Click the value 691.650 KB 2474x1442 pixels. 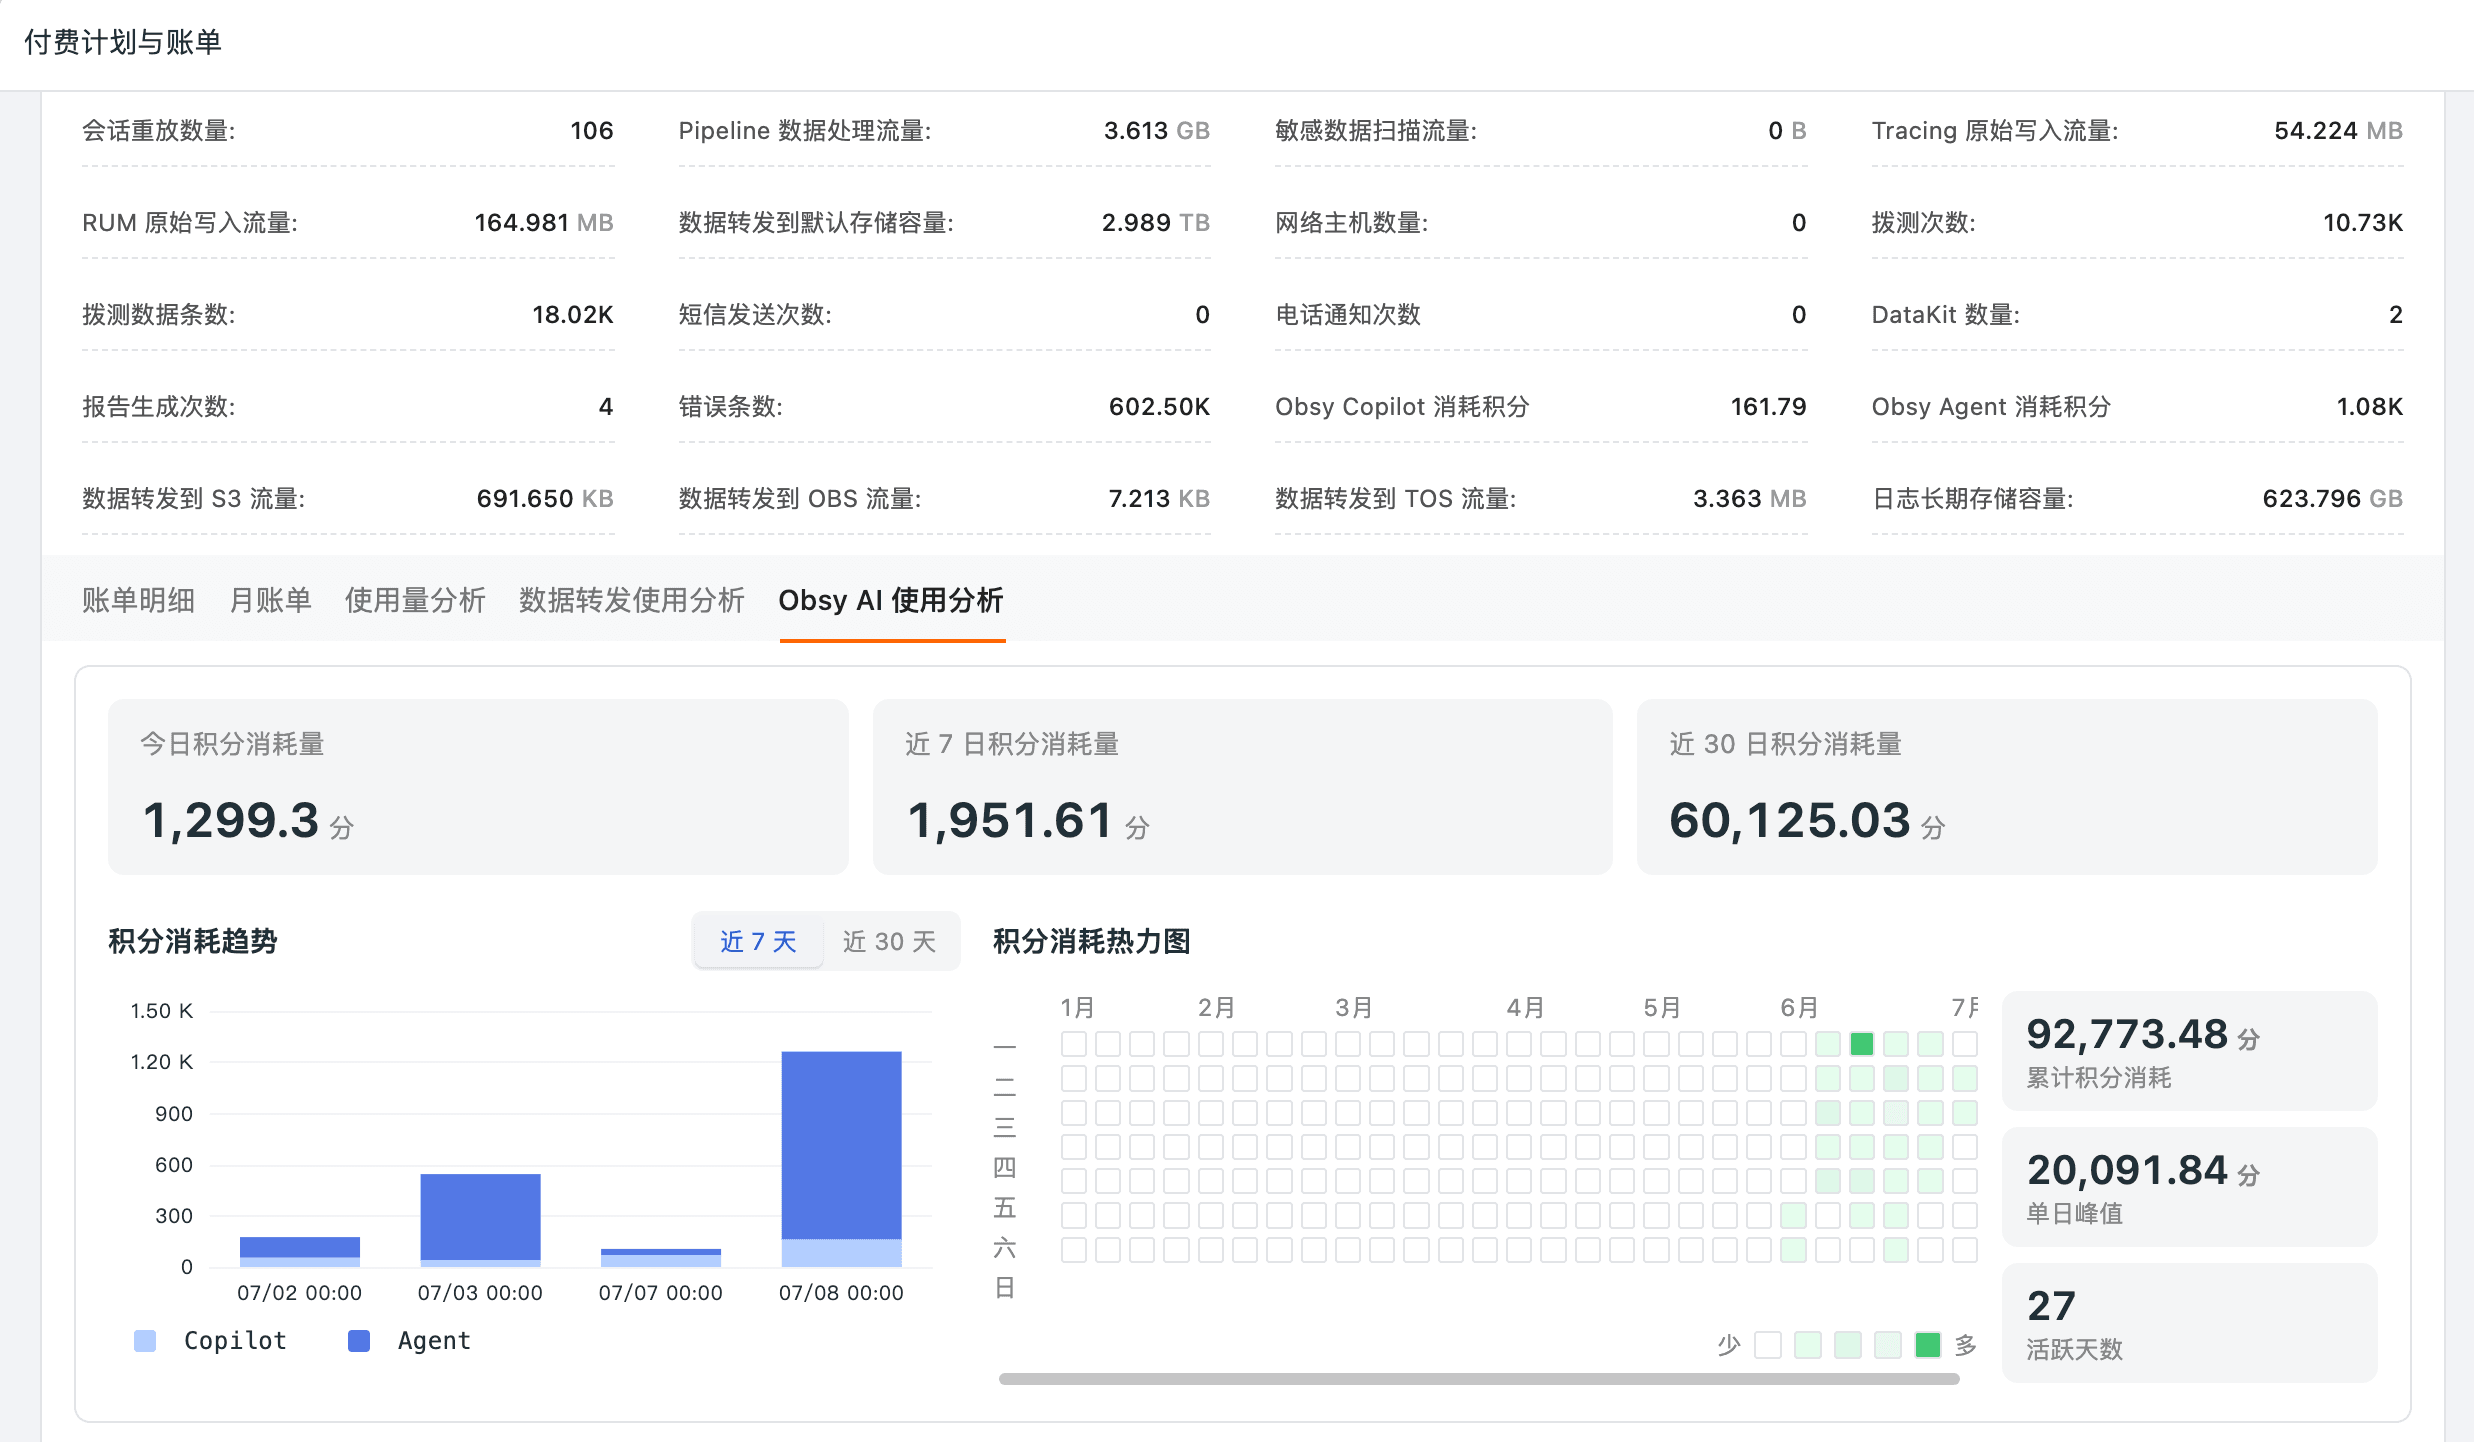545,499
